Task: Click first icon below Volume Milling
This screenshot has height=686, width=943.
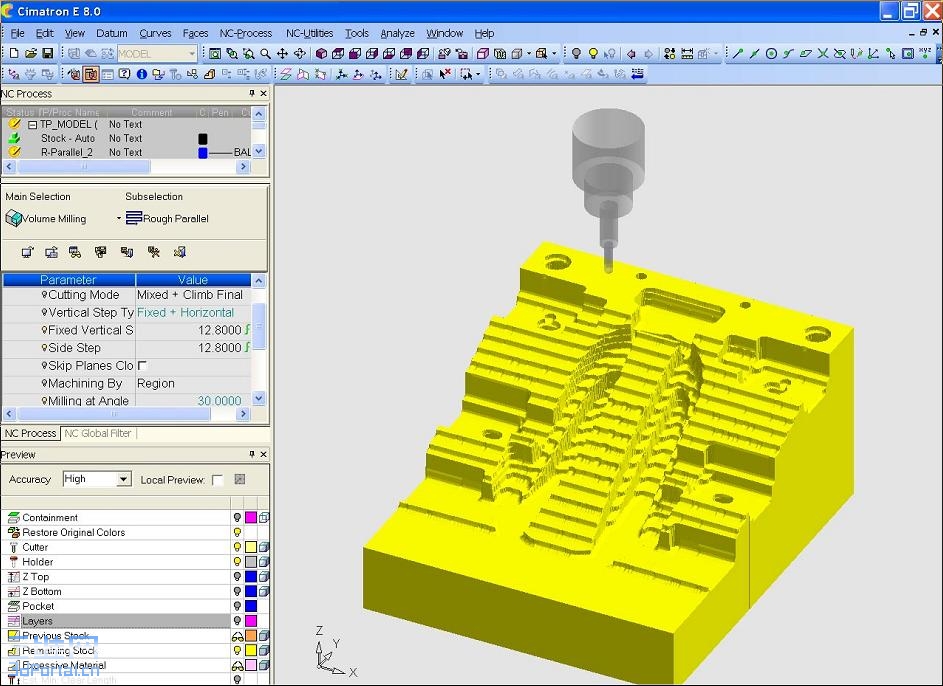Action: pyautogui.click(x=27, y=252)
